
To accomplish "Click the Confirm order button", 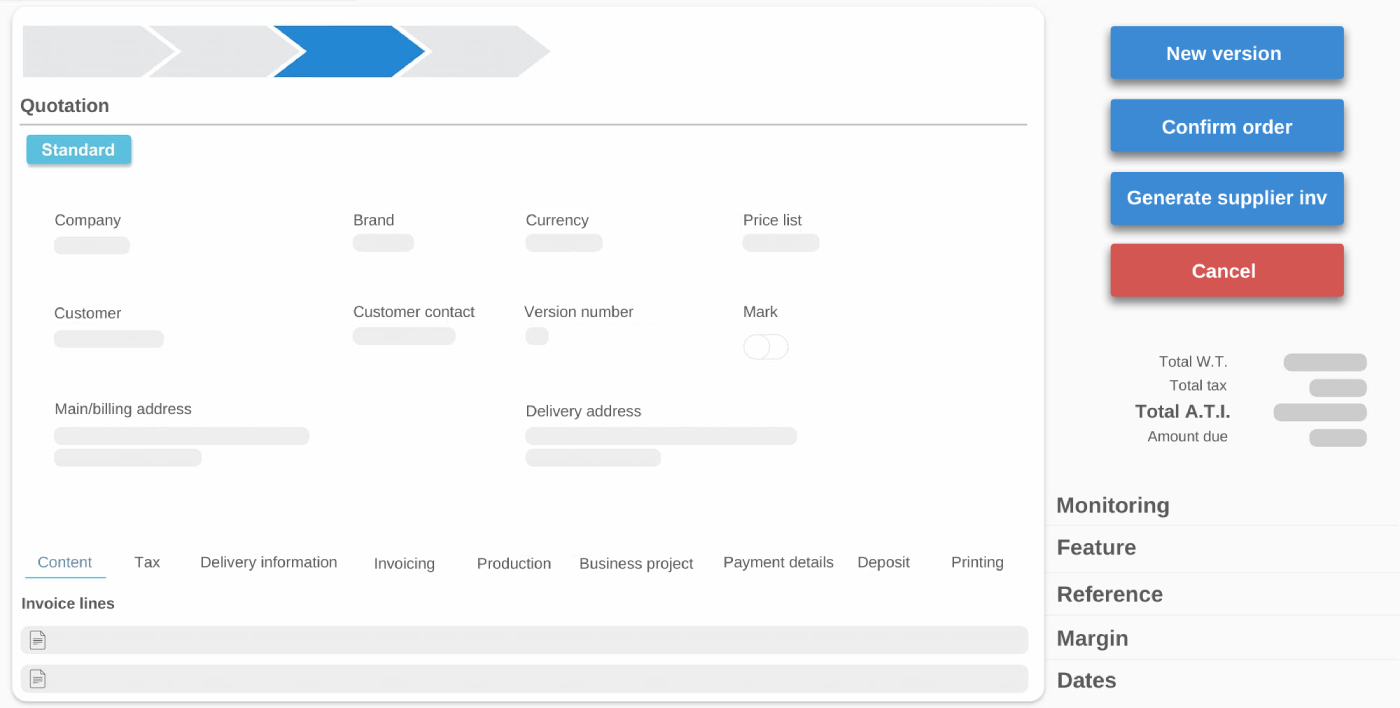I will pos(1227,127).
